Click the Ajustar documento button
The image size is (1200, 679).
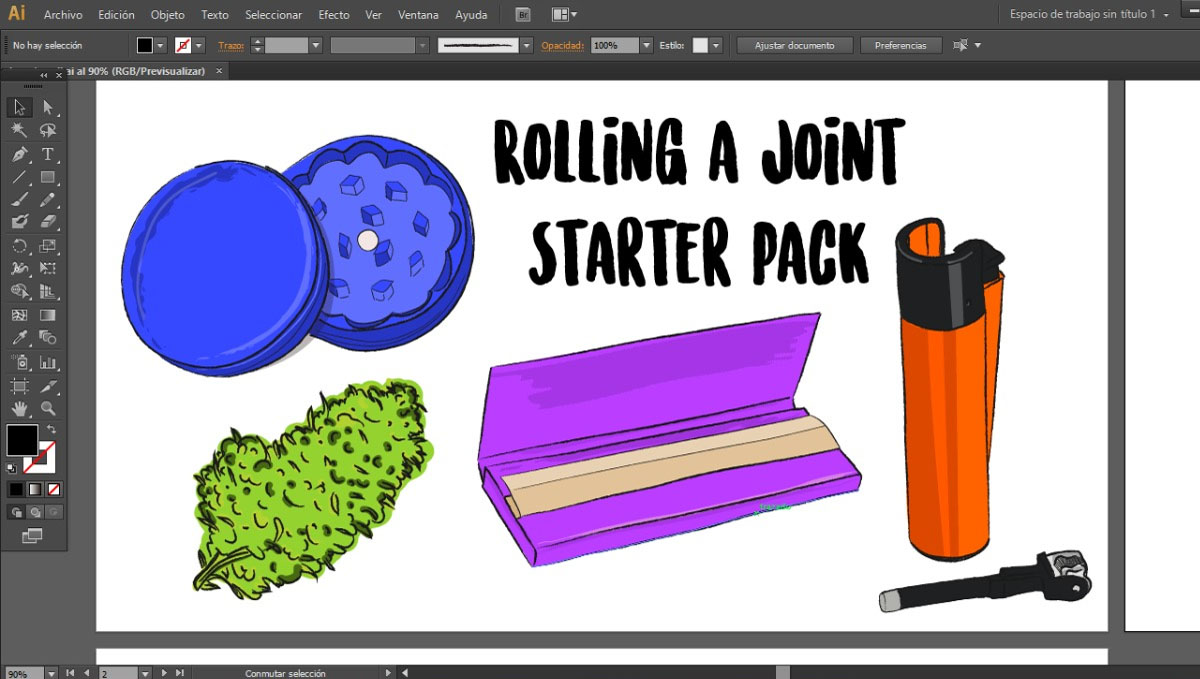pos(795,45)
